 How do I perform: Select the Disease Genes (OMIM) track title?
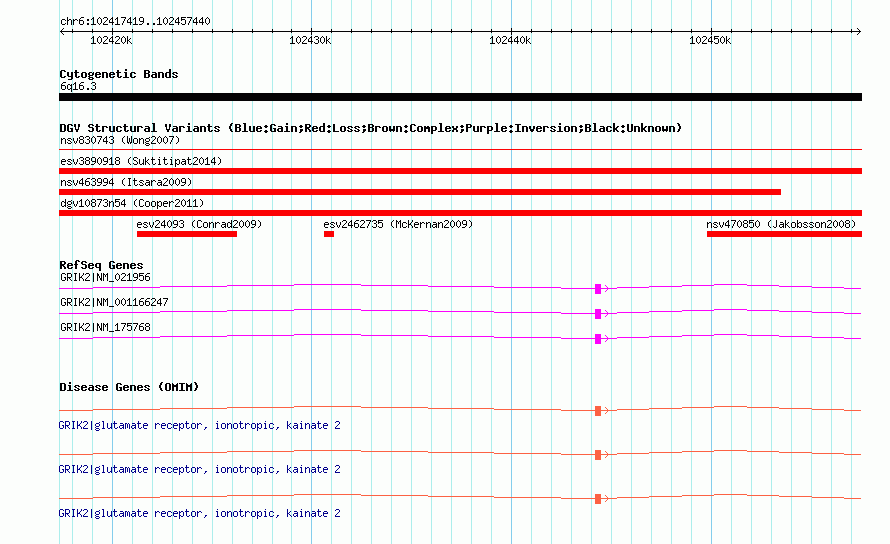129,387
